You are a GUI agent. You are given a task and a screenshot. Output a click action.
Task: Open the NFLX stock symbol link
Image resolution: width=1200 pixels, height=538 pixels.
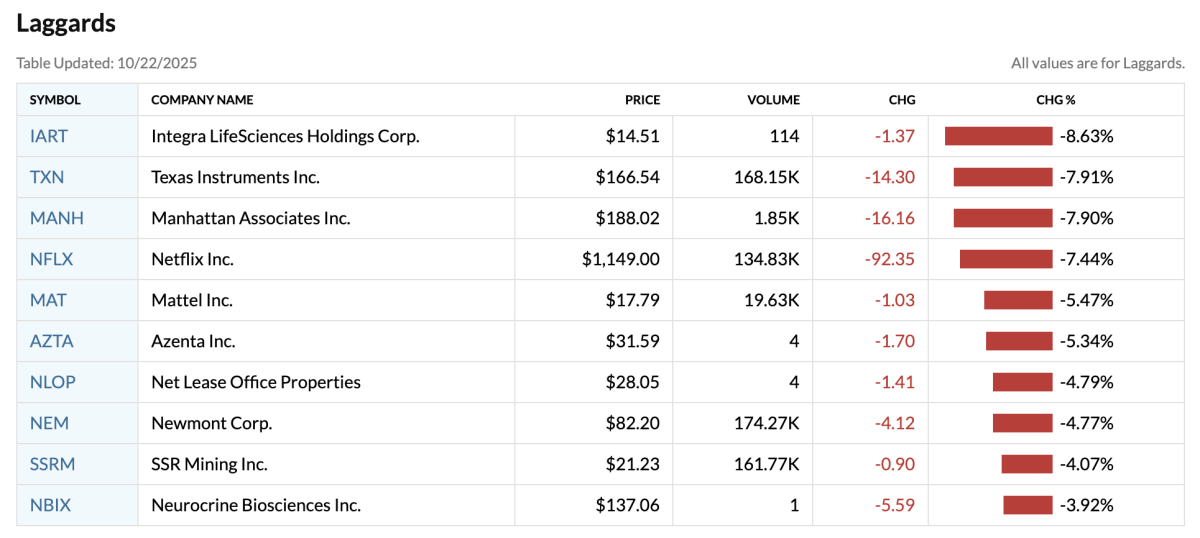pos(52,259)
